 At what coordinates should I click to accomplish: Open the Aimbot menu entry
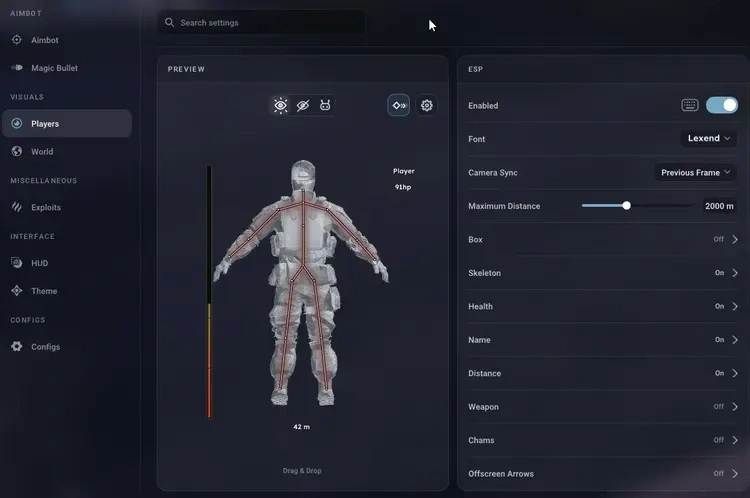point(67,40)
